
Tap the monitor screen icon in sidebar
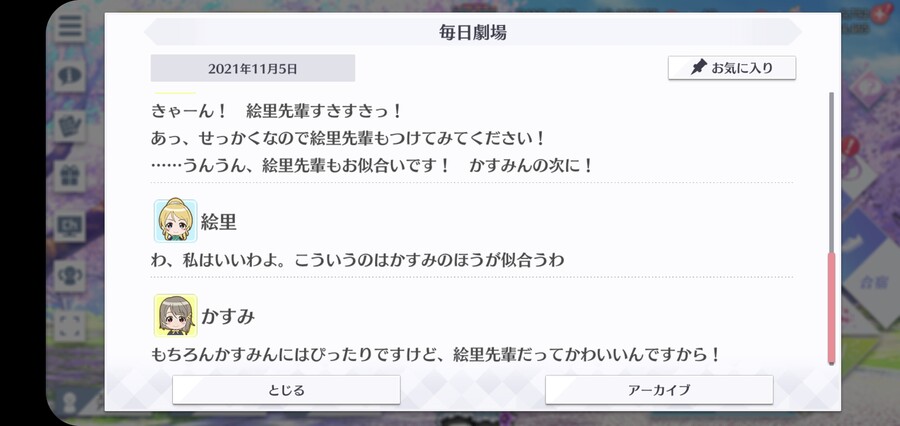coord(70,227)
